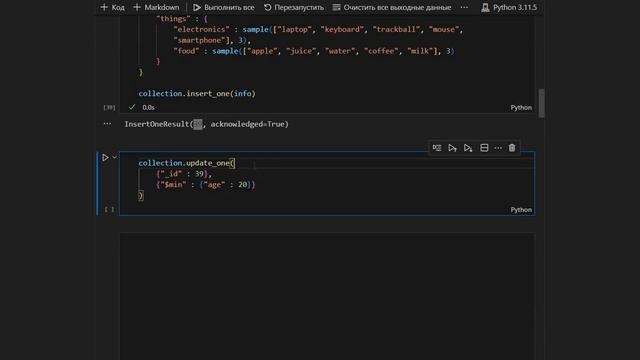
Task: Execute cell and above icon in cell toolbar
Action: click(x=452, y=148)
